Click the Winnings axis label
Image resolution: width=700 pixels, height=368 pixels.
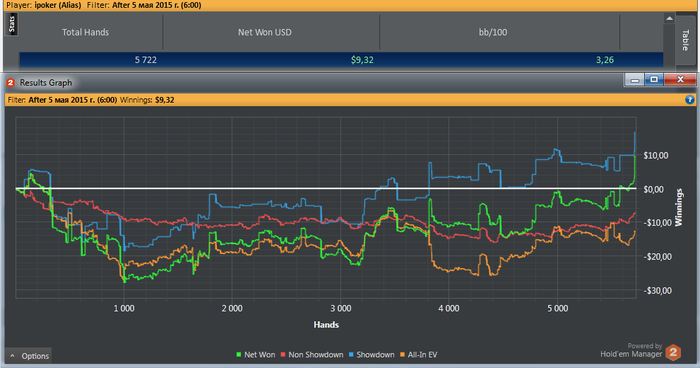coord(679,207)
